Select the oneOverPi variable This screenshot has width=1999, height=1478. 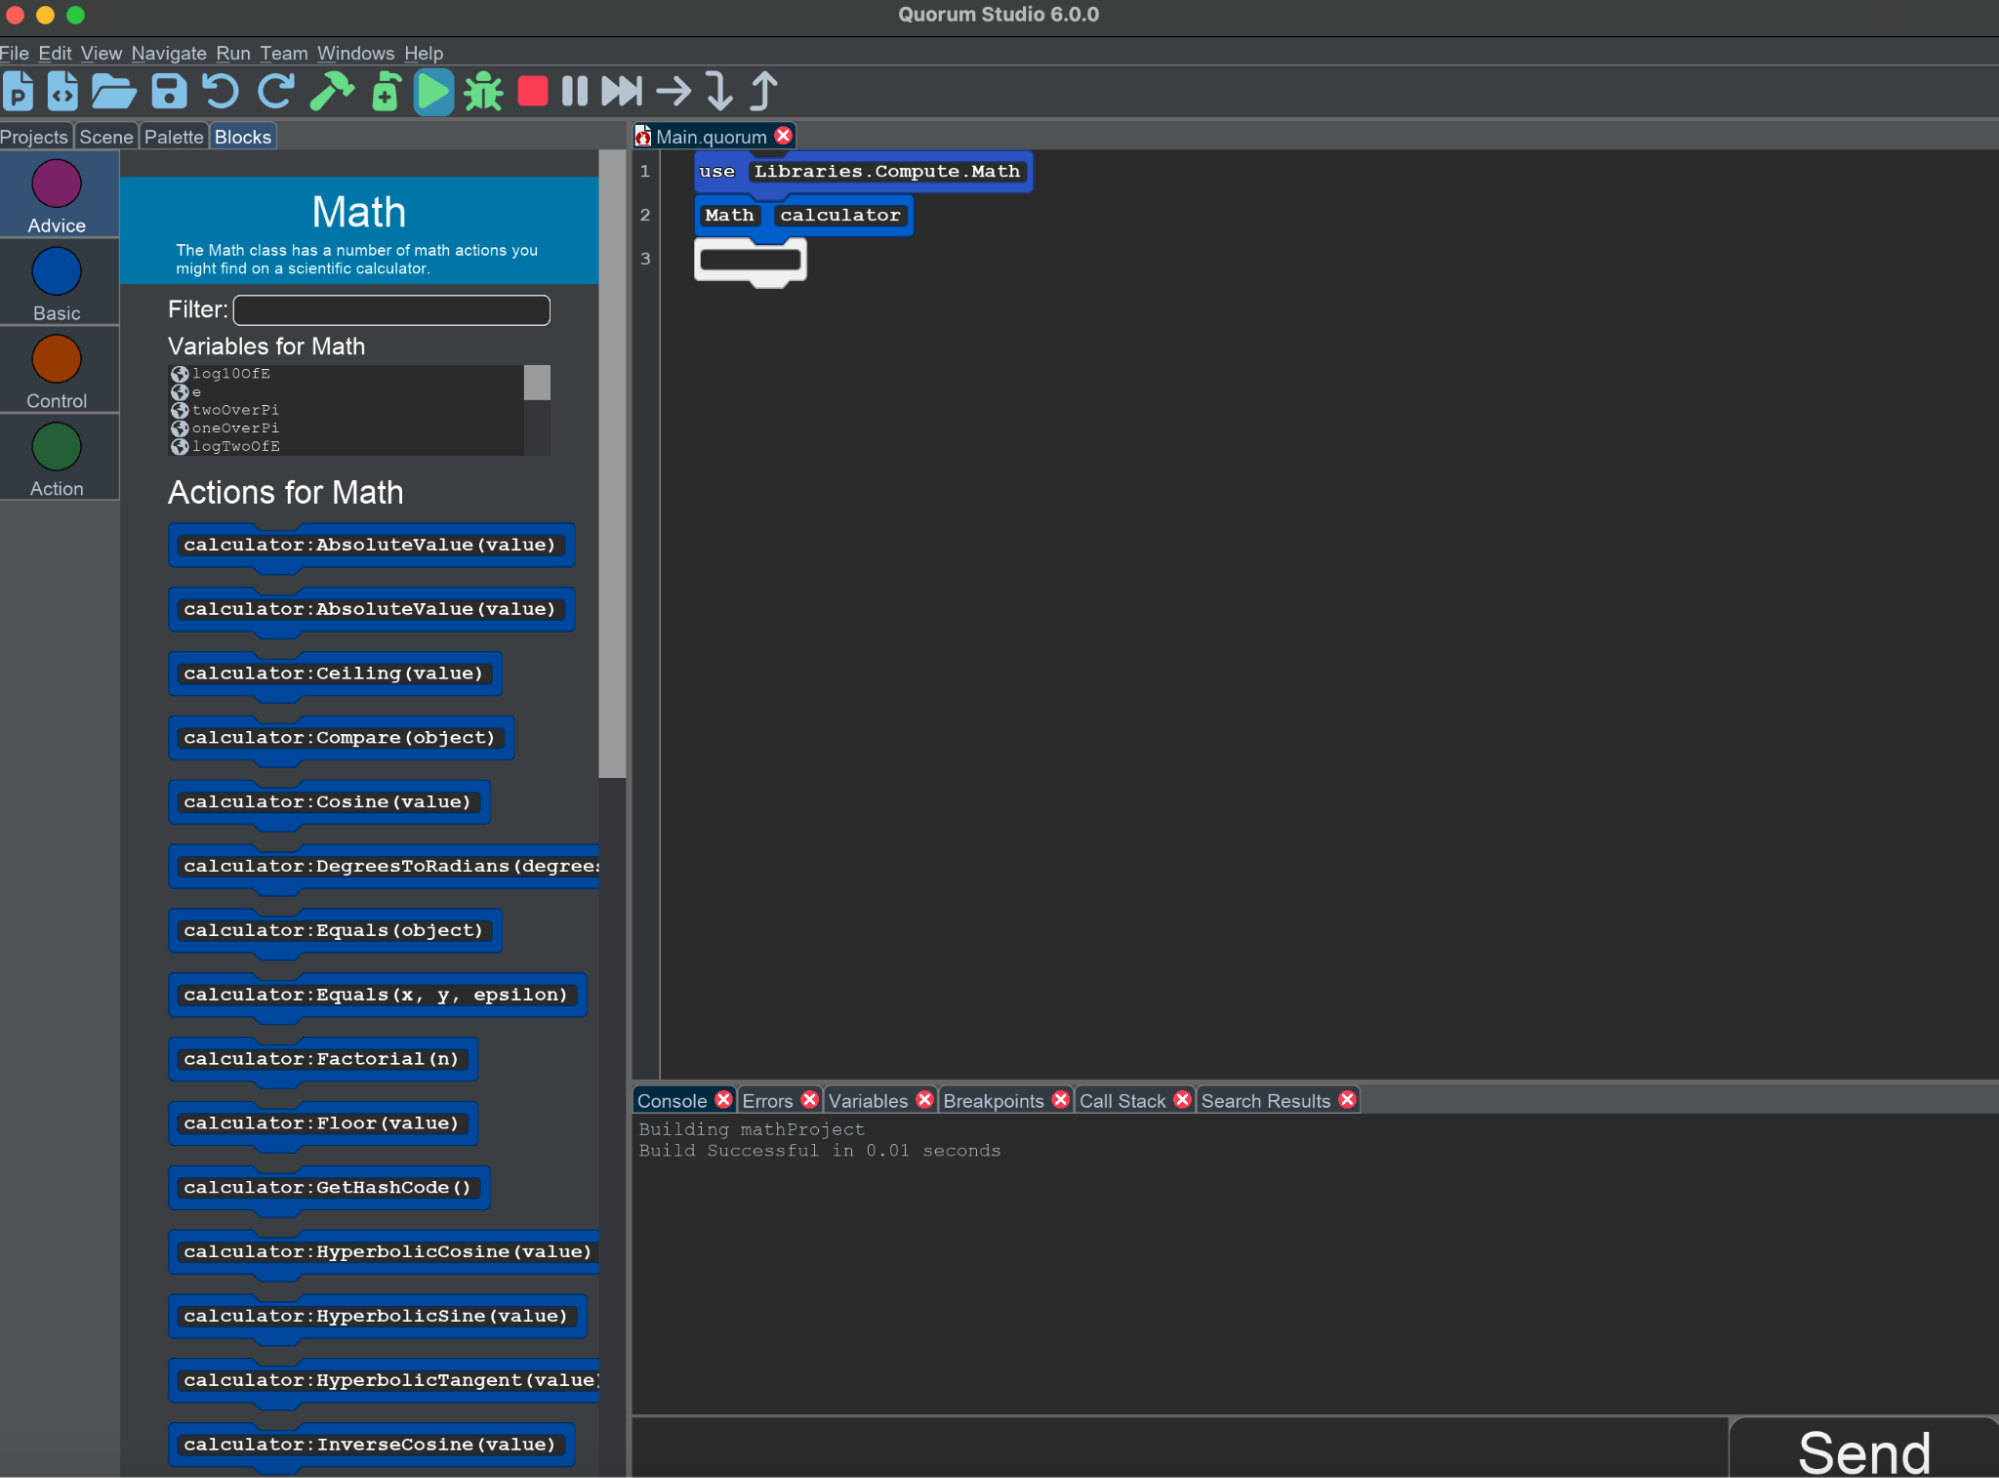(235, 428)
